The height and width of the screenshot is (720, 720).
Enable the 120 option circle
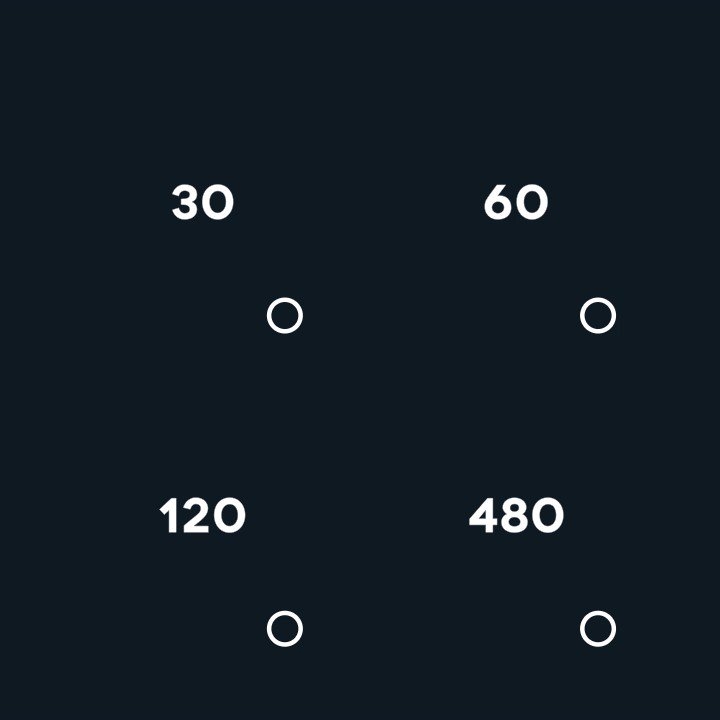[x=285, y=629]
